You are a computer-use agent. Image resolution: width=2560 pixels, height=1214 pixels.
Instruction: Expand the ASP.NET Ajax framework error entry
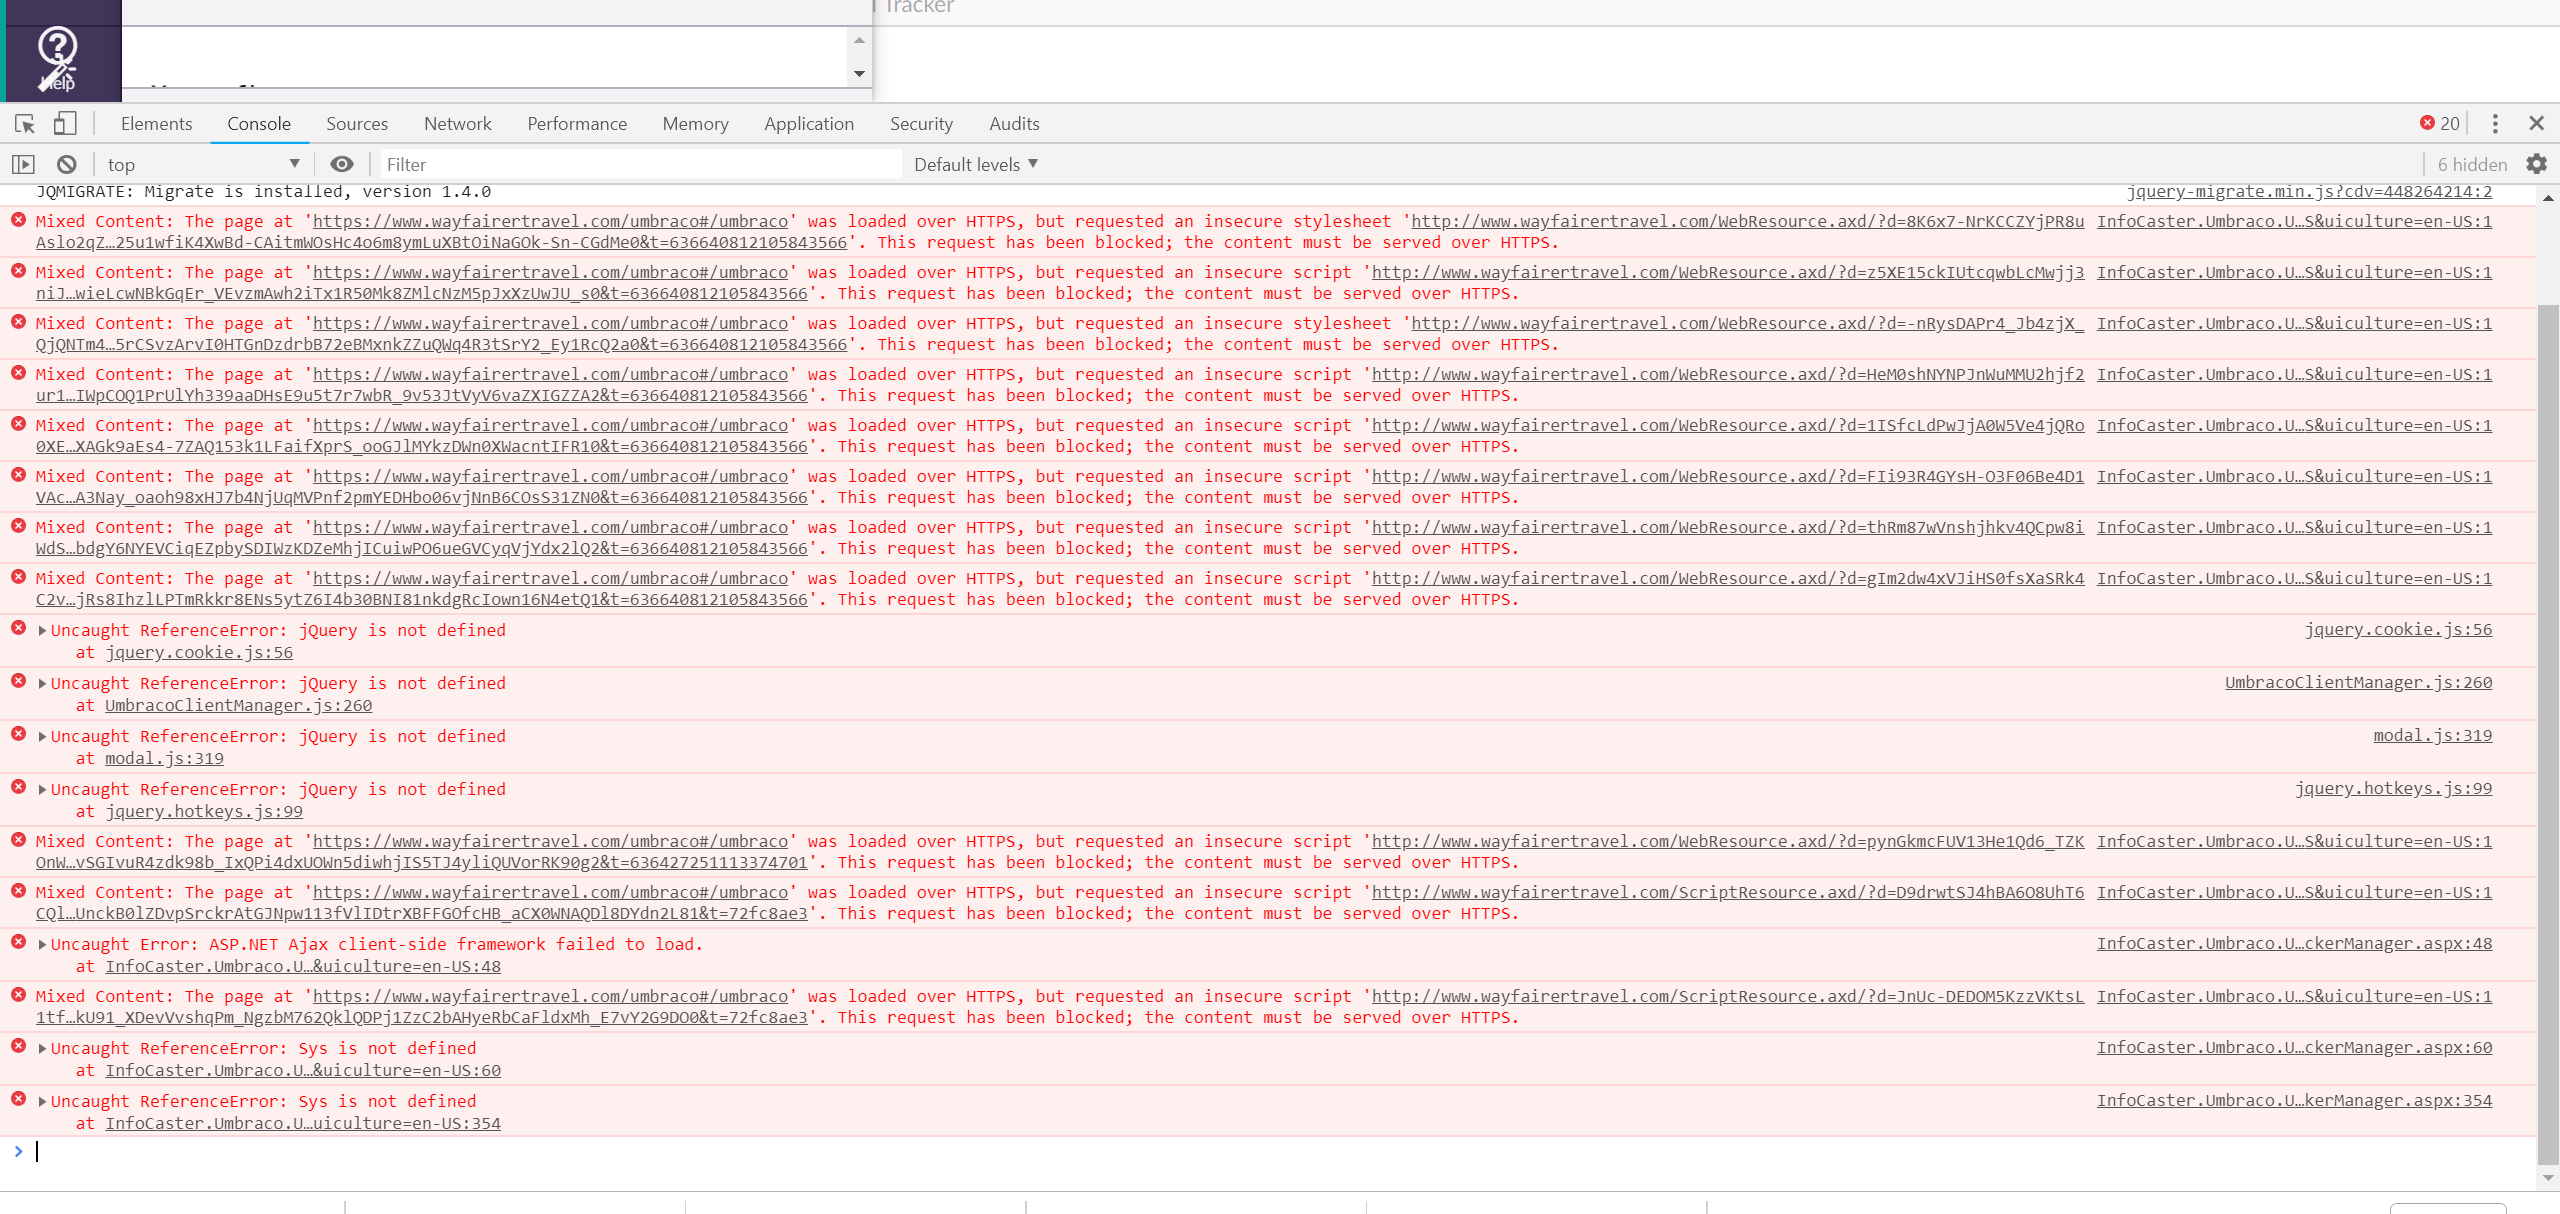coord(42,944)
